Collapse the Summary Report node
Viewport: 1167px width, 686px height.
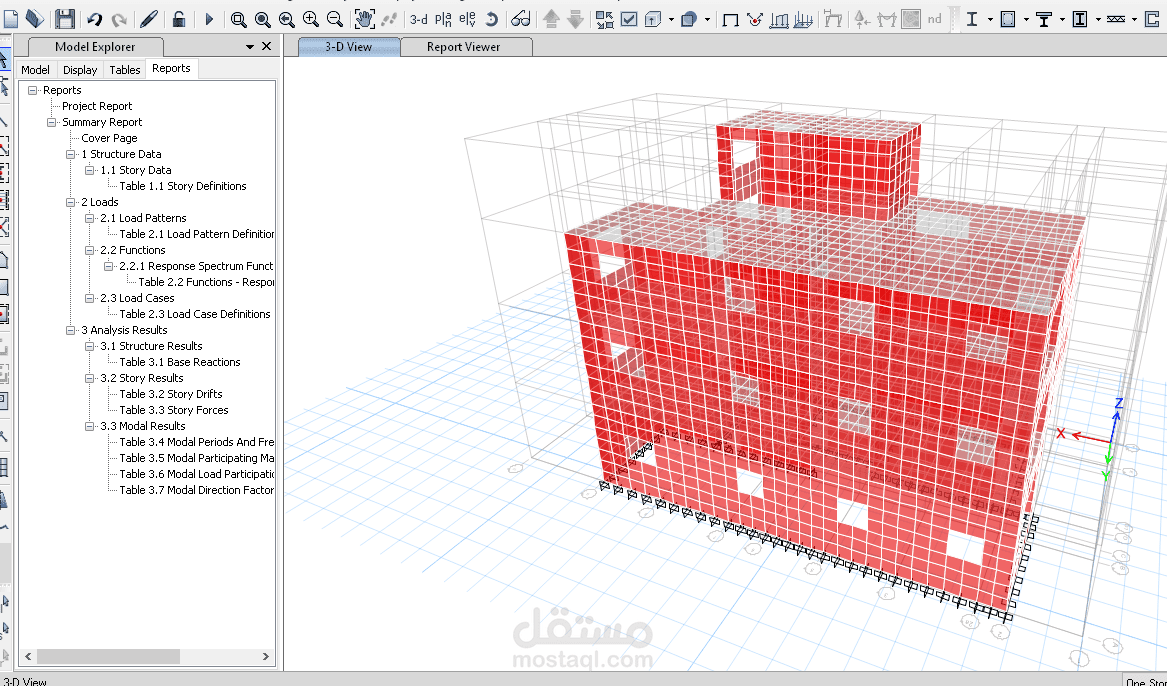pos(51,122)
